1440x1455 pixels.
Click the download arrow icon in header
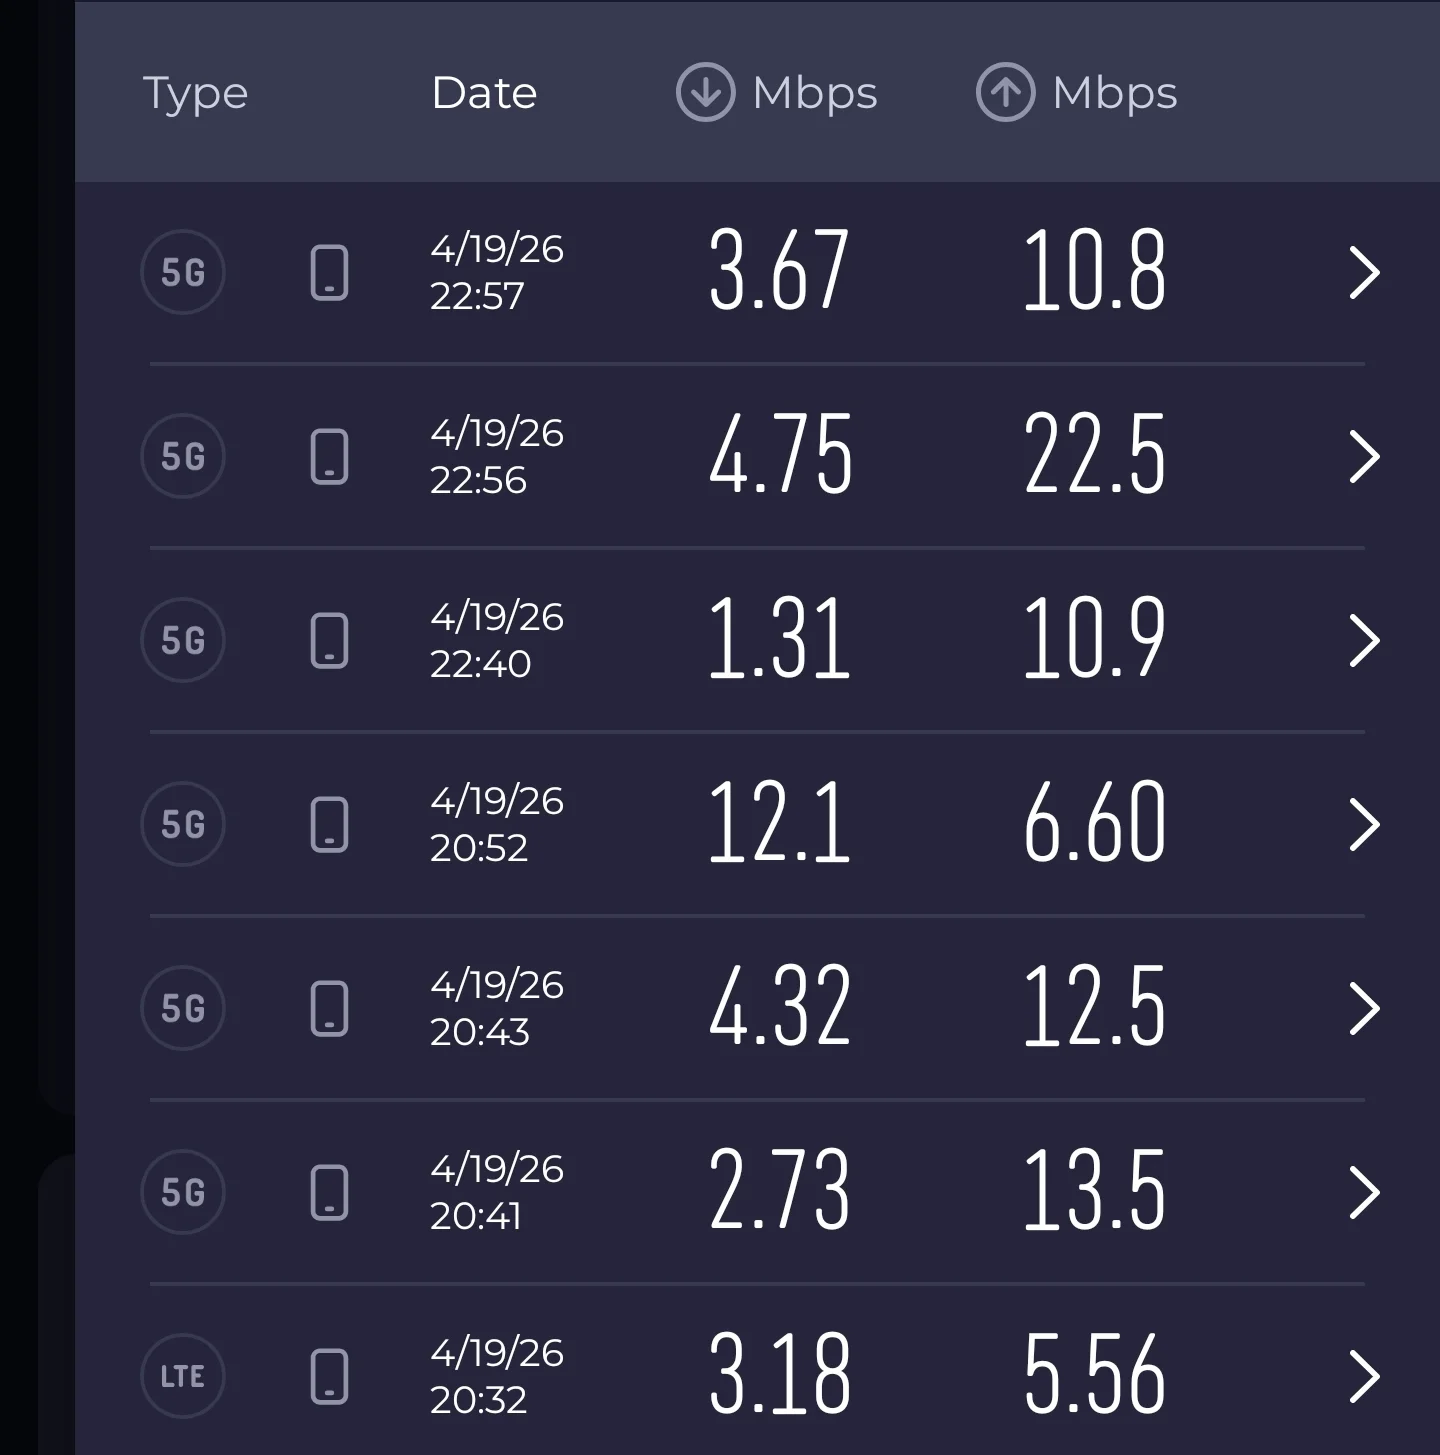pos(705,93)
